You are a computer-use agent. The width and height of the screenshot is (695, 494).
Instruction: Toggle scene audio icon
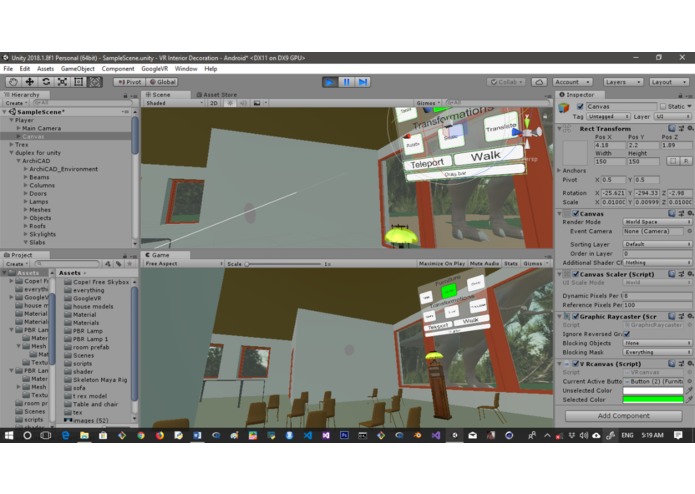pos(243,103)
